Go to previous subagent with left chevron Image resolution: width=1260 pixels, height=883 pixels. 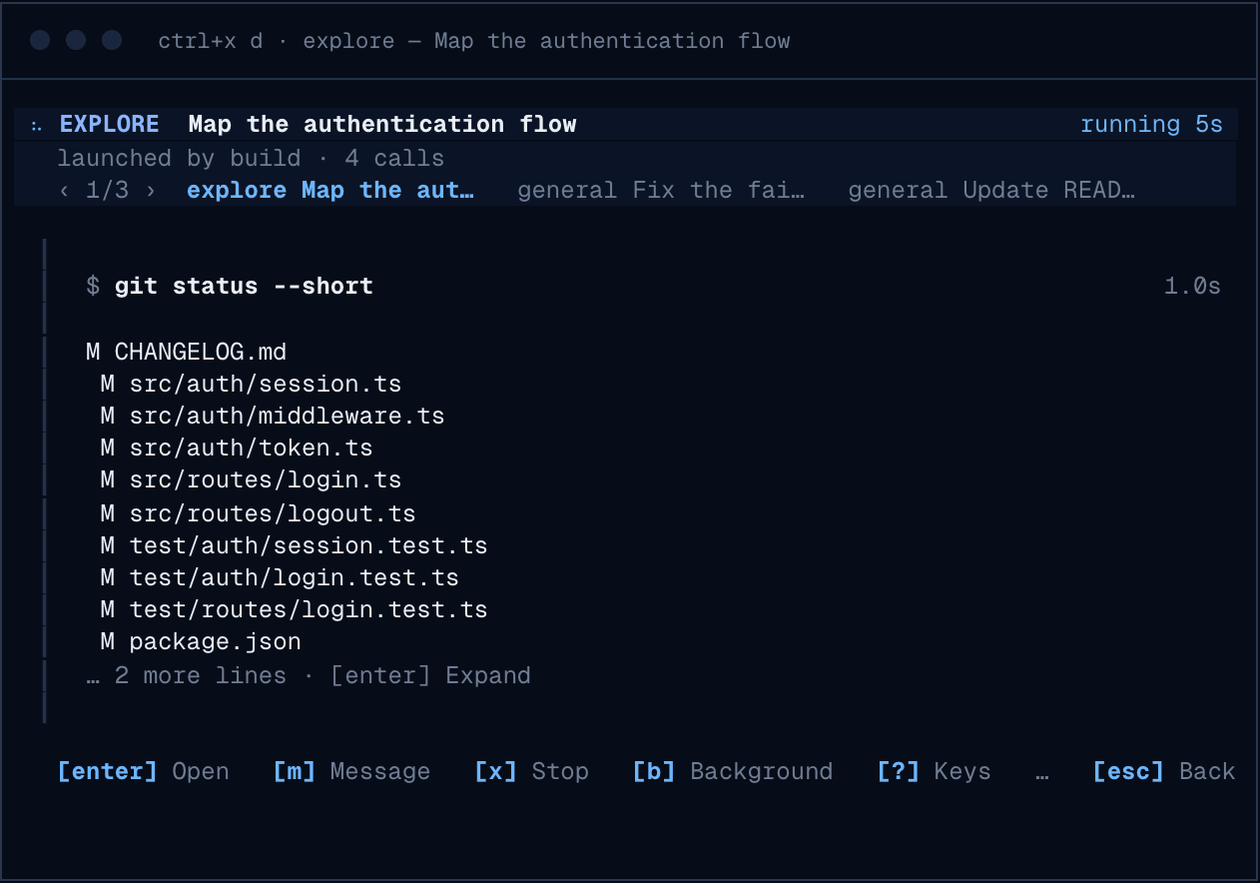point(64,190)
